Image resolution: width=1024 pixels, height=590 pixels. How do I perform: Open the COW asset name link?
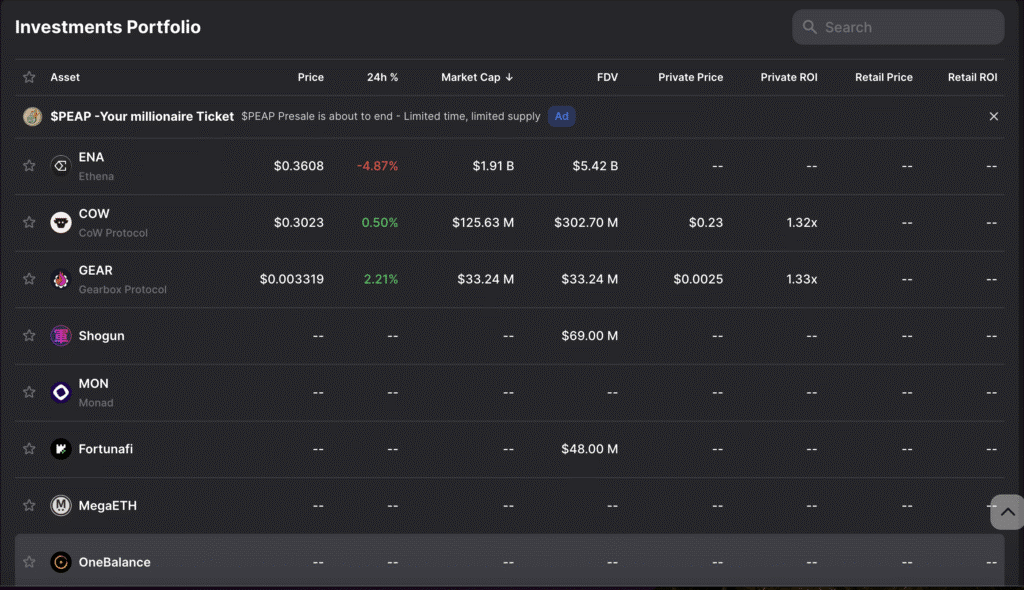[x=94, y=214]
